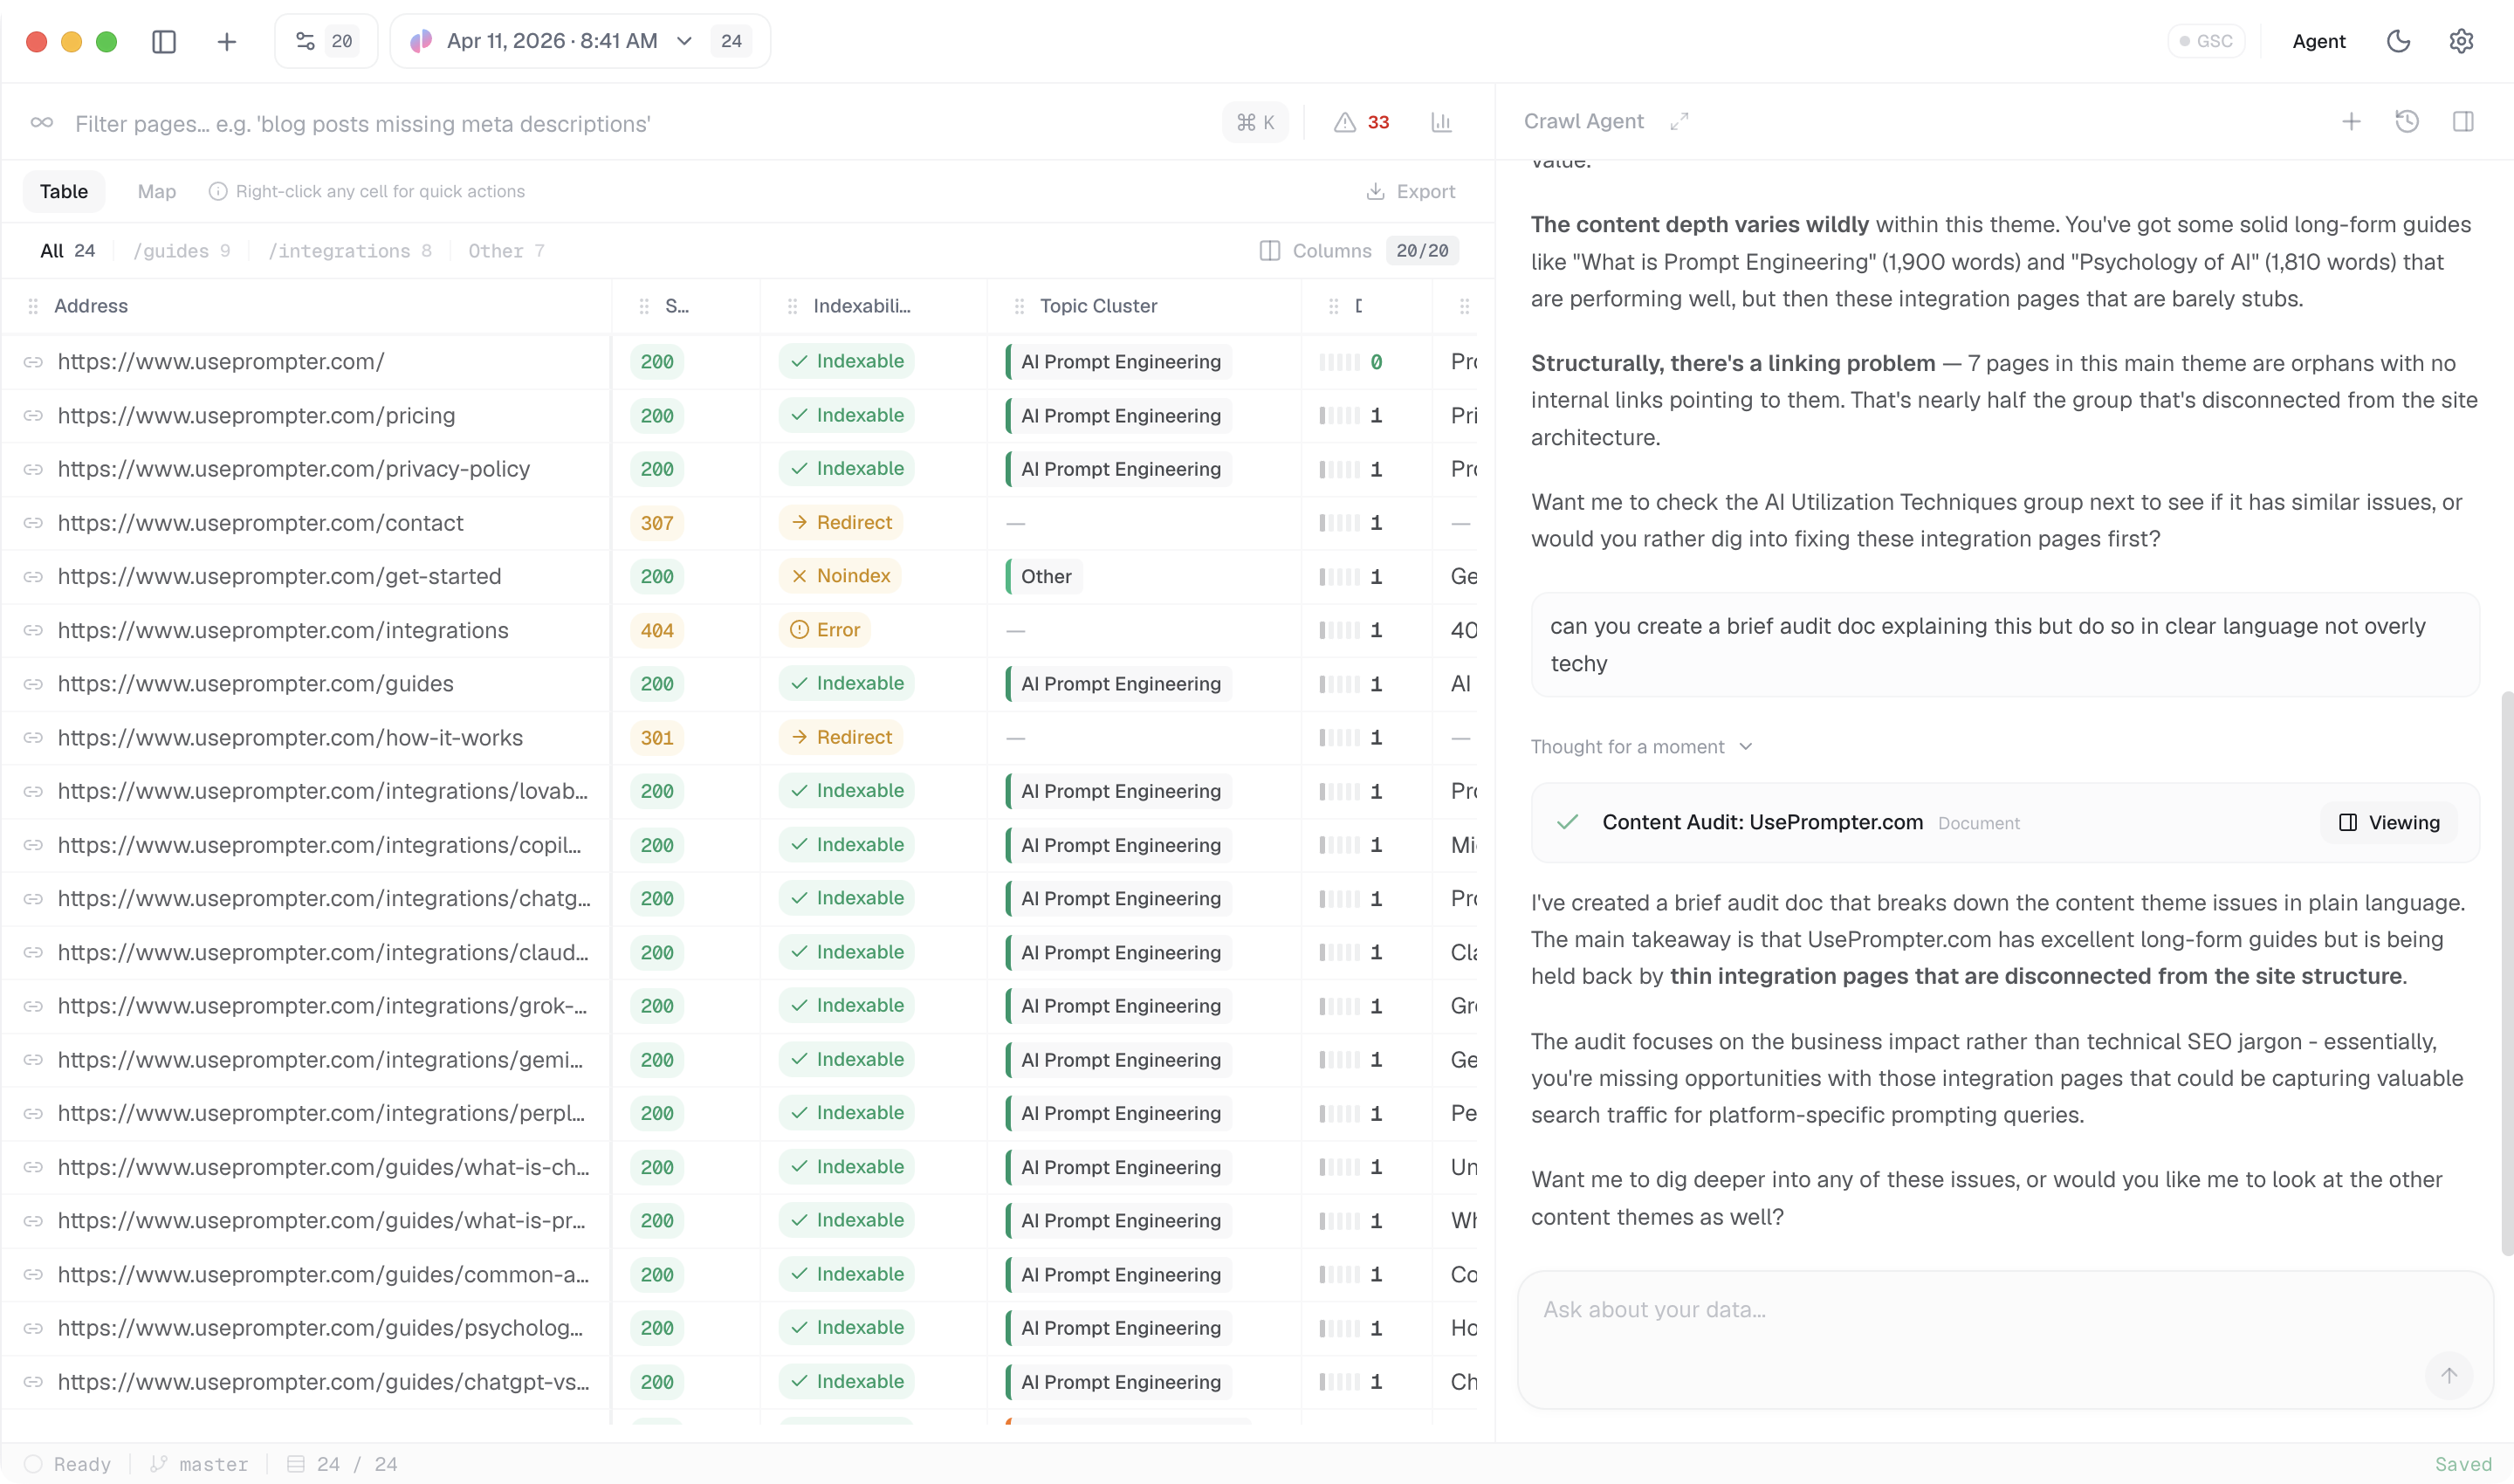Screen dimensions: 2514x1484
Task: Click the Columns layout icon
Action: pos(1269,250)
